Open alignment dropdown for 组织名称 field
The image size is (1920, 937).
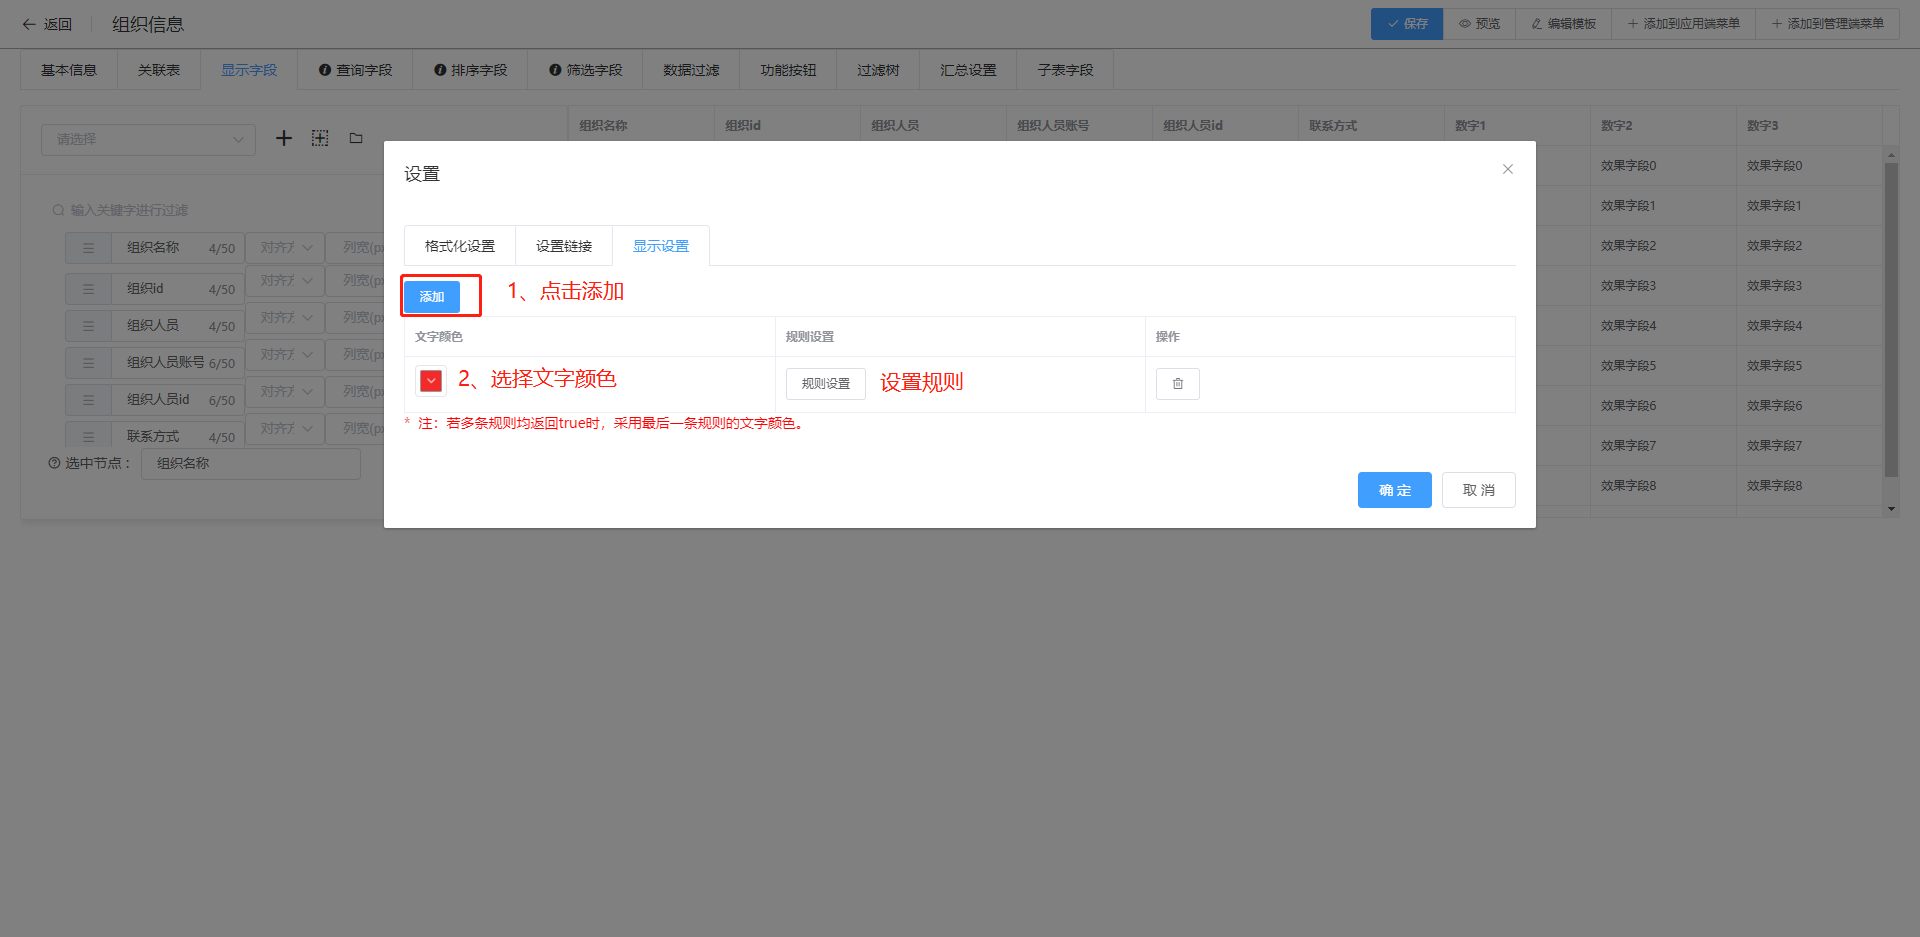(285, 247)
